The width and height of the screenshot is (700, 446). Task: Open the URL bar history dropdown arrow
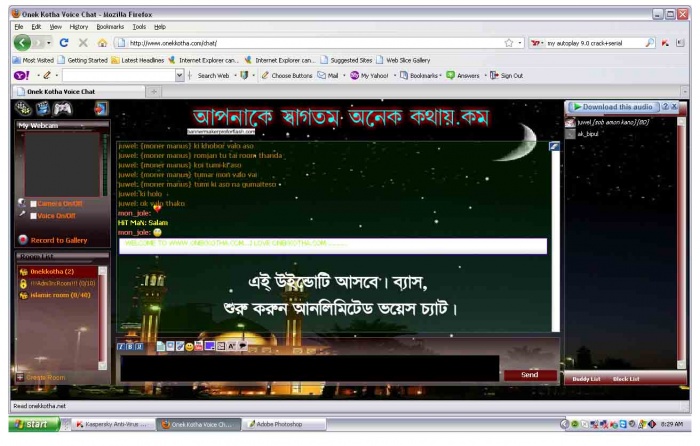520,43
